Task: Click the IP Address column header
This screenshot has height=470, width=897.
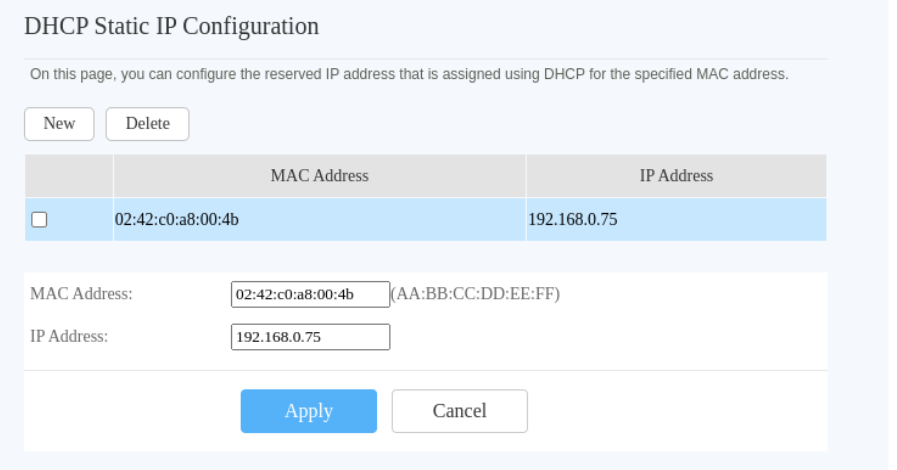Action: coord(676,176)
